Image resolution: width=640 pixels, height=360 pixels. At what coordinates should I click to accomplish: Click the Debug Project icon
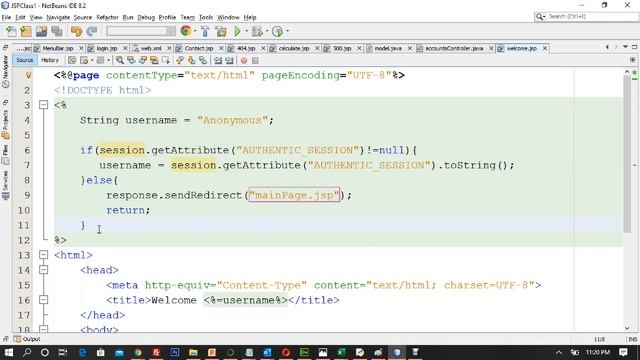tap(257, 31)
